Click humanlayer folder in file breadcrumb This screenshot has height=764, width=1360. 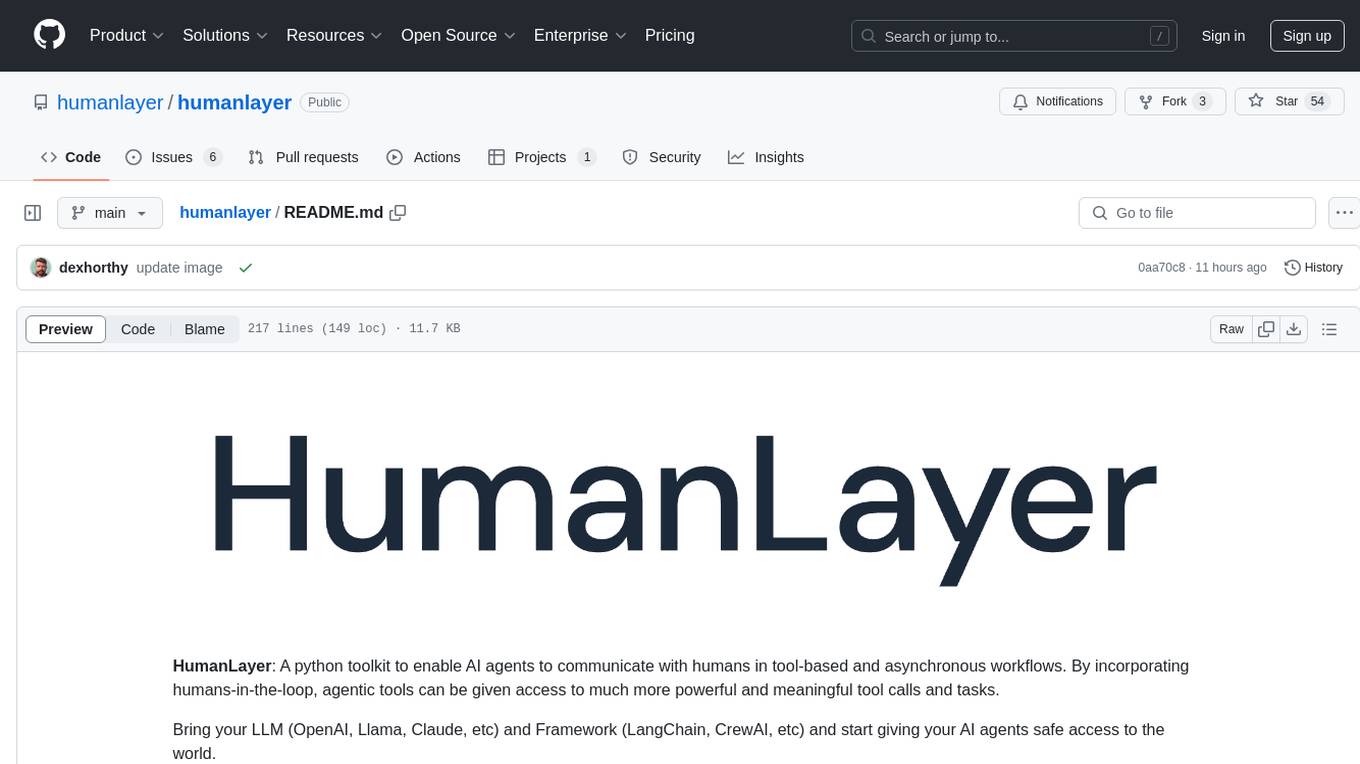pyautogui.click(x=225, y=213)
